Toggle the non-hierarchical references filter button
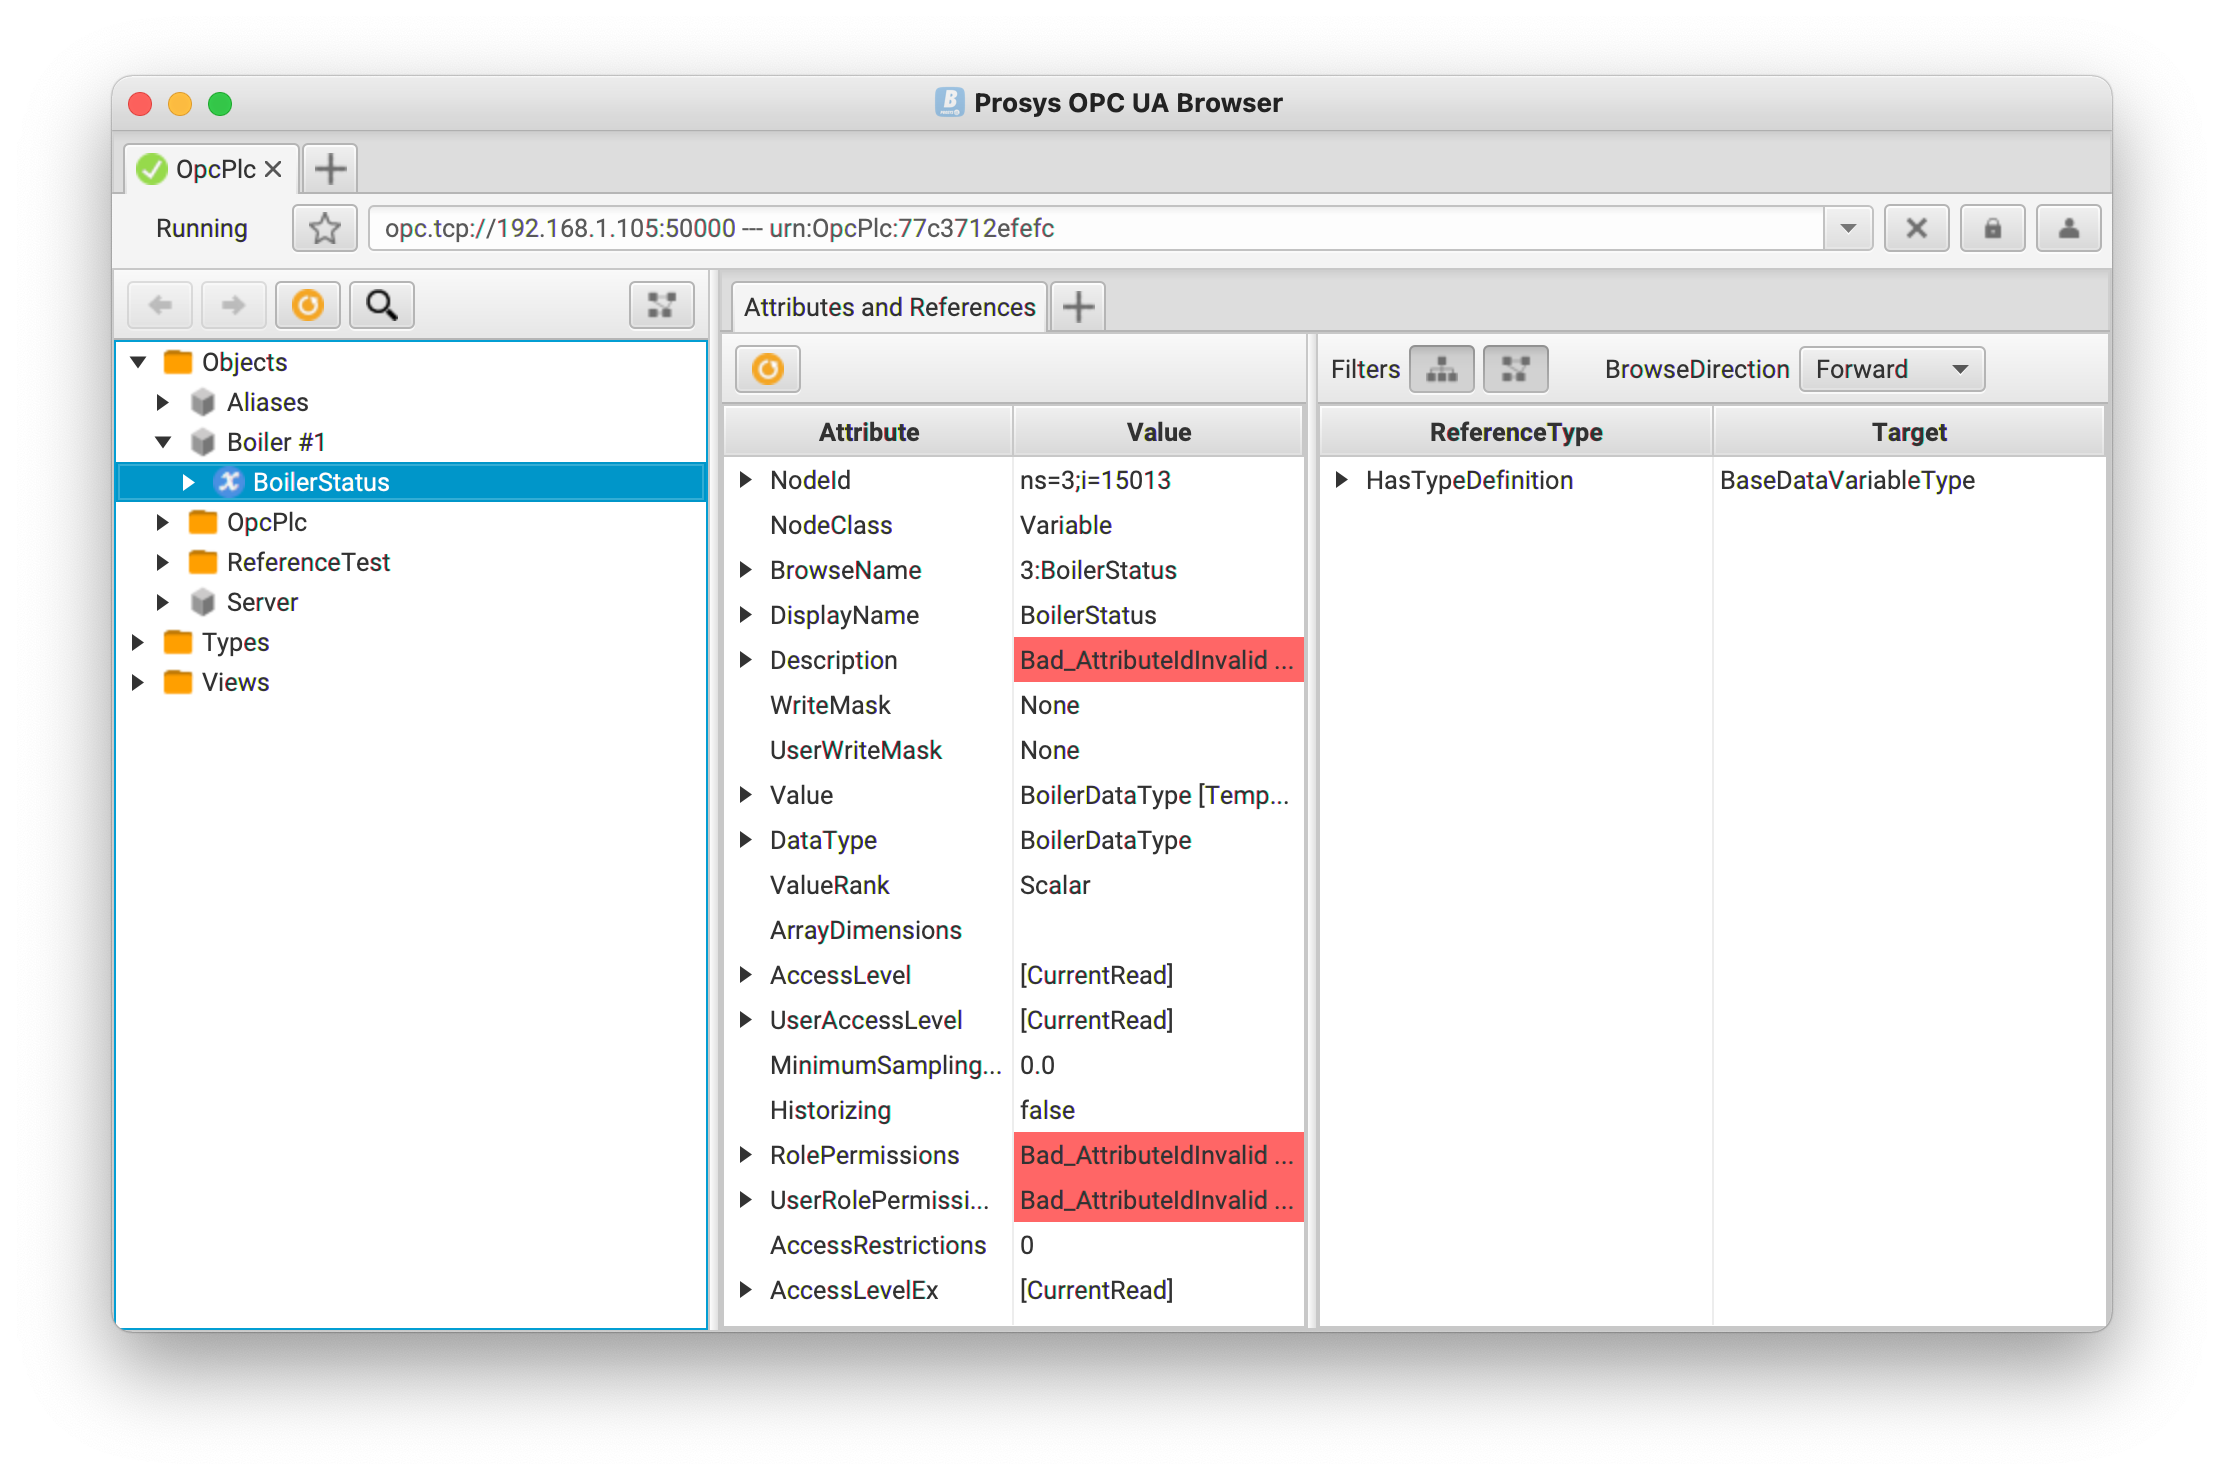 click(x=1515, y=369)
